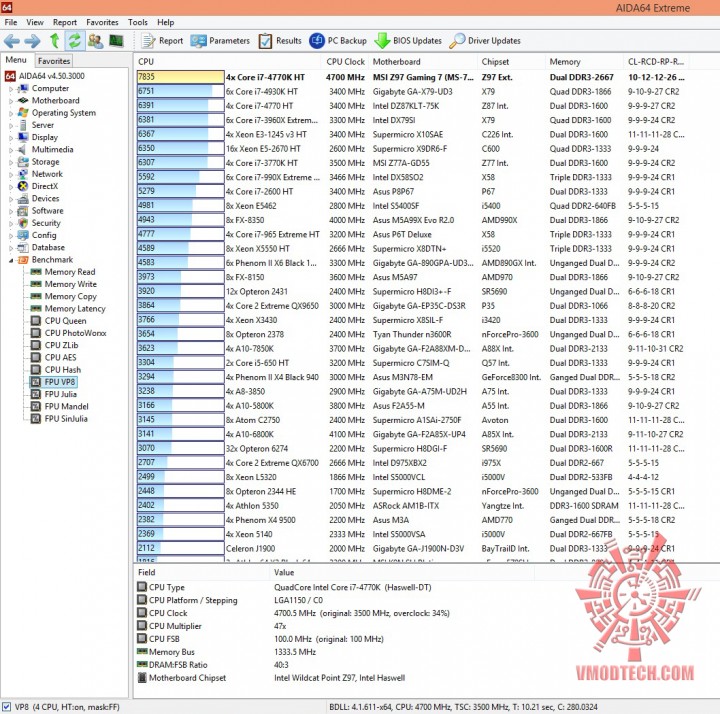Open the Report wizard from toolbar
Viewport: 720px width, 714px height.
(x=162, y=41)
